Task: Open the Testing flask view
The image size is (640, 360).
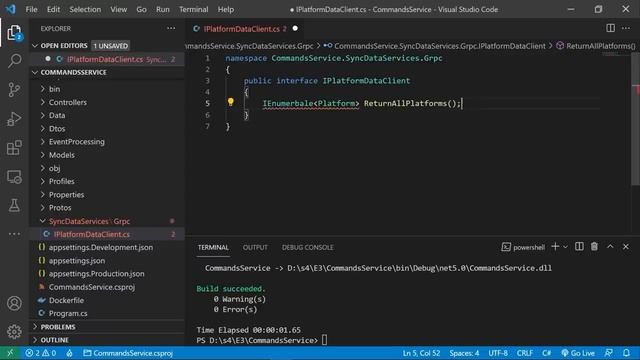Action: pyautogui.click(x=14, y=205)
